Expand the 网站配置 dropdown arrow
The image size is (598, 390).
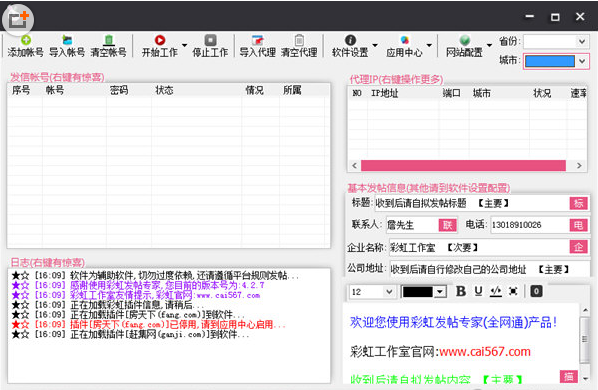point(489,45)
